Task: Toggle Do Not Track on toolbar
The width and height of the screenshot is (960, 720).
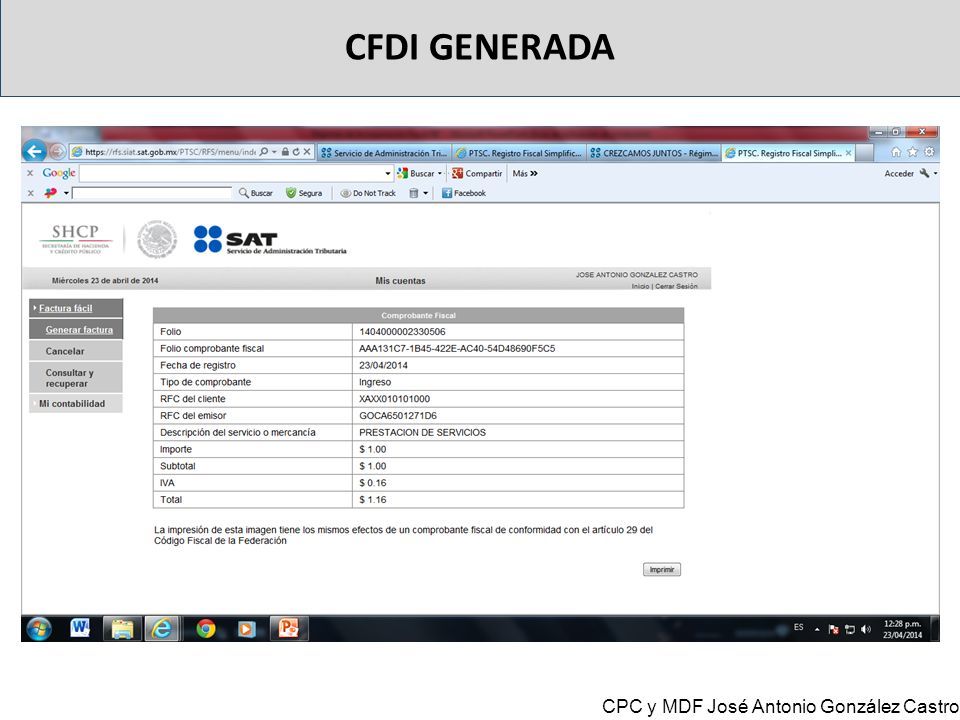Action: (368, 193)
